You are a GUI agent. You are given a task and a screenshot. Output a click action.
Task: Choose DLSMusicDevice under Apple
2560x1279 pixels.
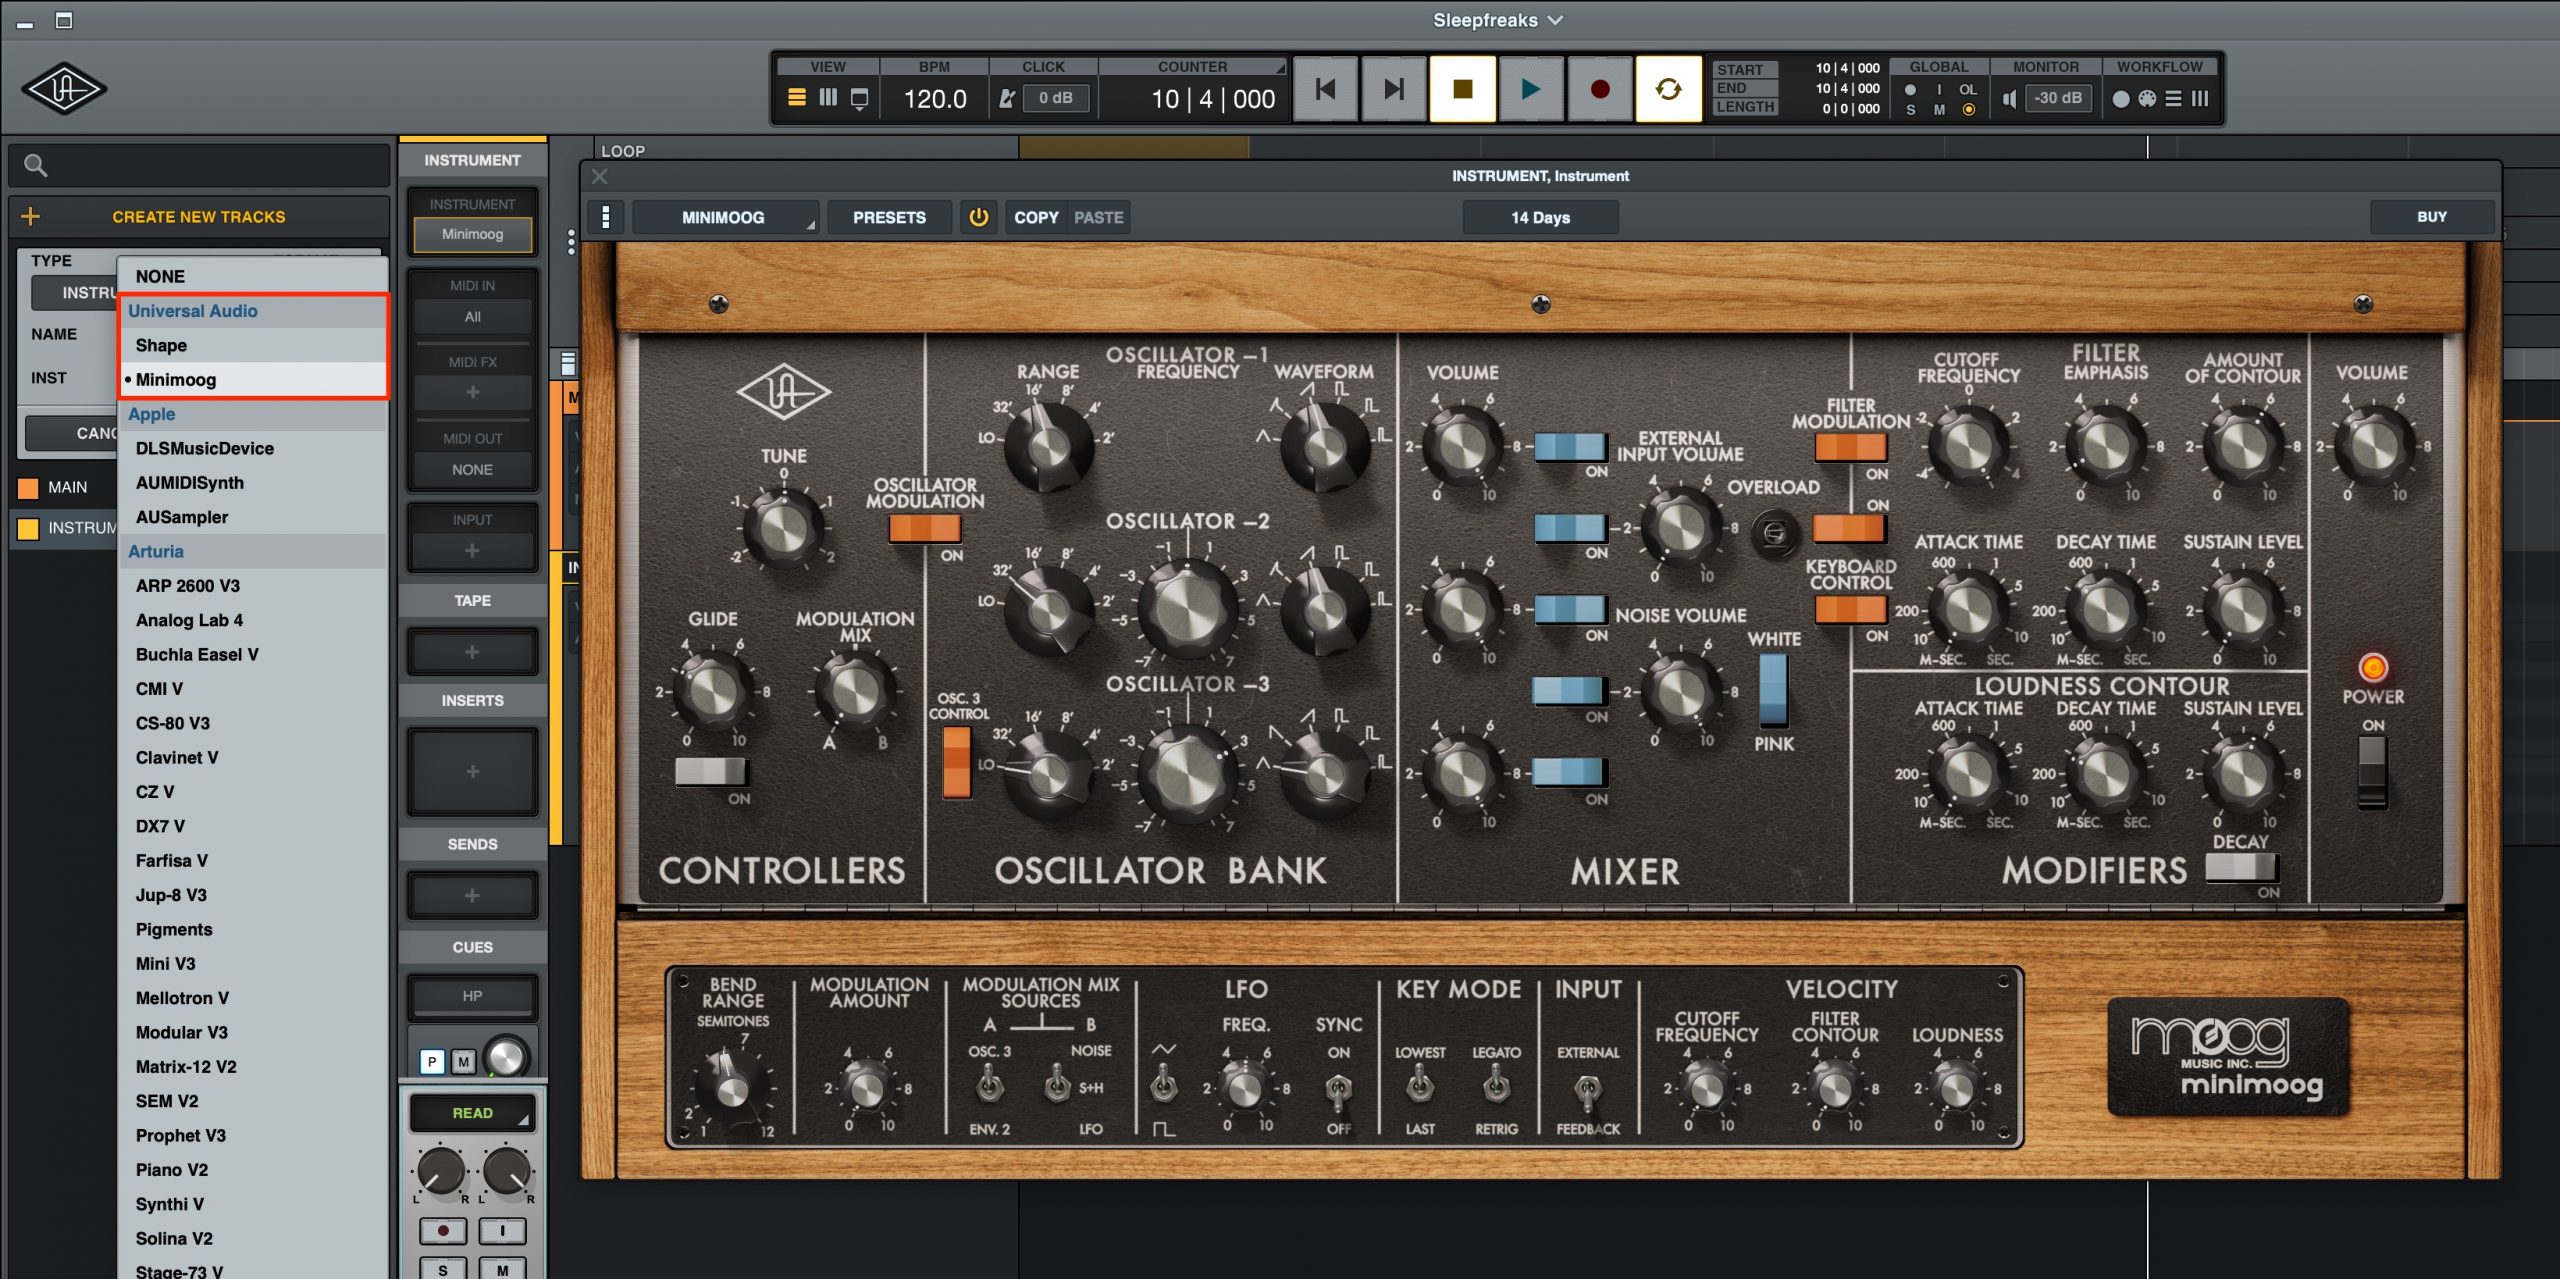tap(253, 448)
